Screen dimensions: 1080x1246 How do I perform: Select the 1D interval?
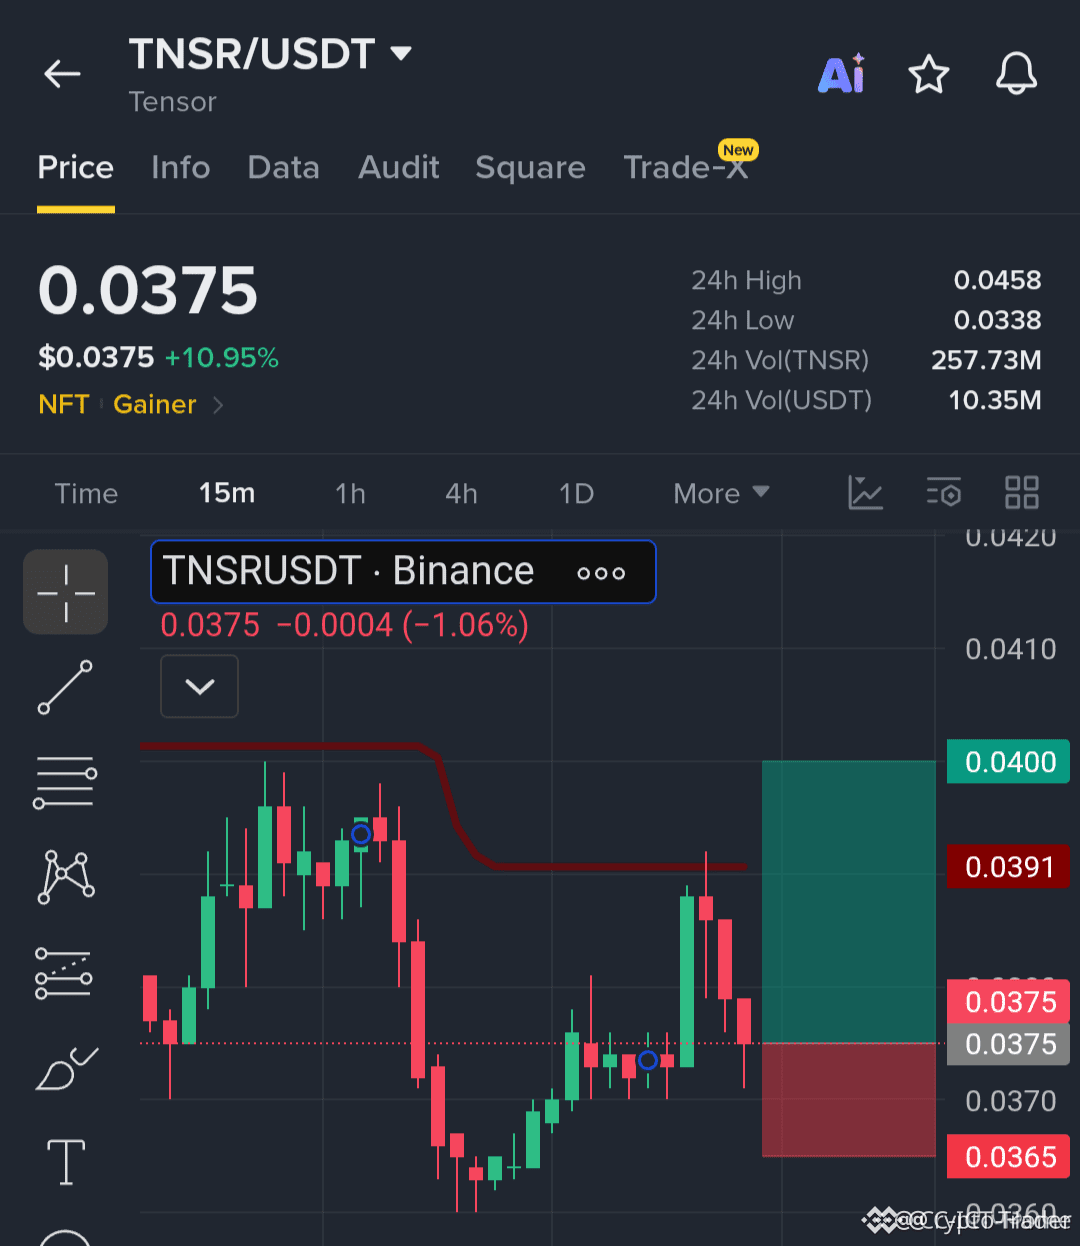(577, 493)
